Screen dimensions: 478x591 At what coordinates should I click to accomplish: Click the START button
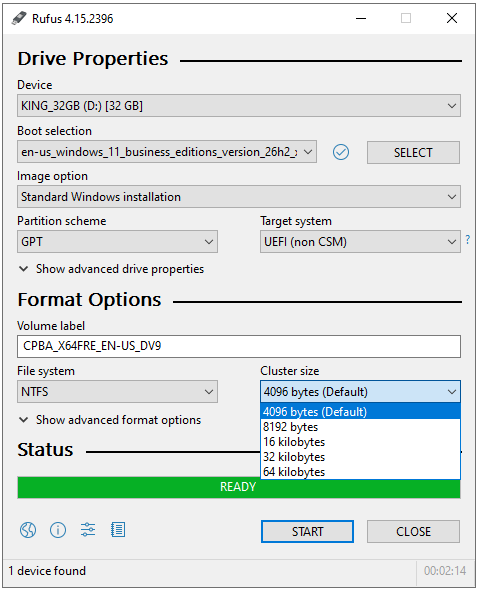coord(307,531)
